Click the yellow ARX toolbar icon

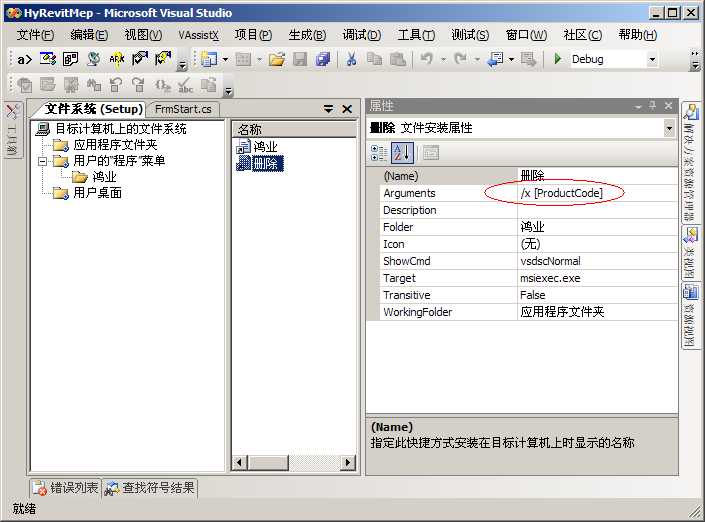pos(116,59)
